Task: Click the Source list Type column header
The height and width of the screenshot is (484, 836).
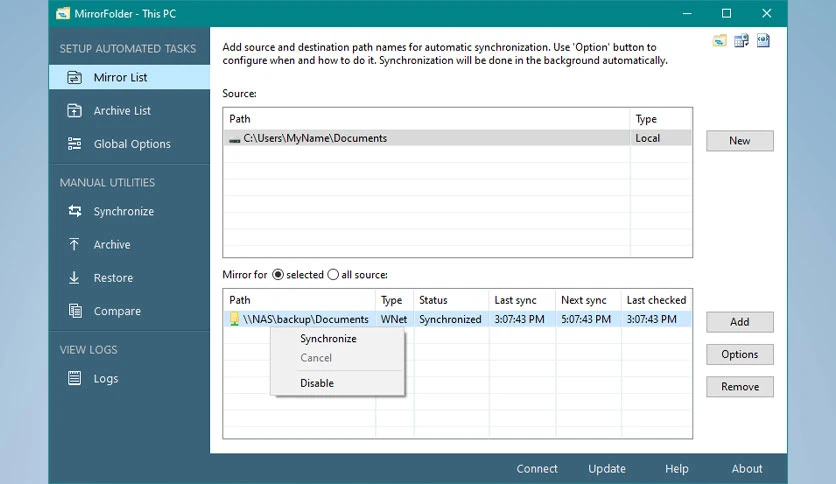Action: click(661, 119)
